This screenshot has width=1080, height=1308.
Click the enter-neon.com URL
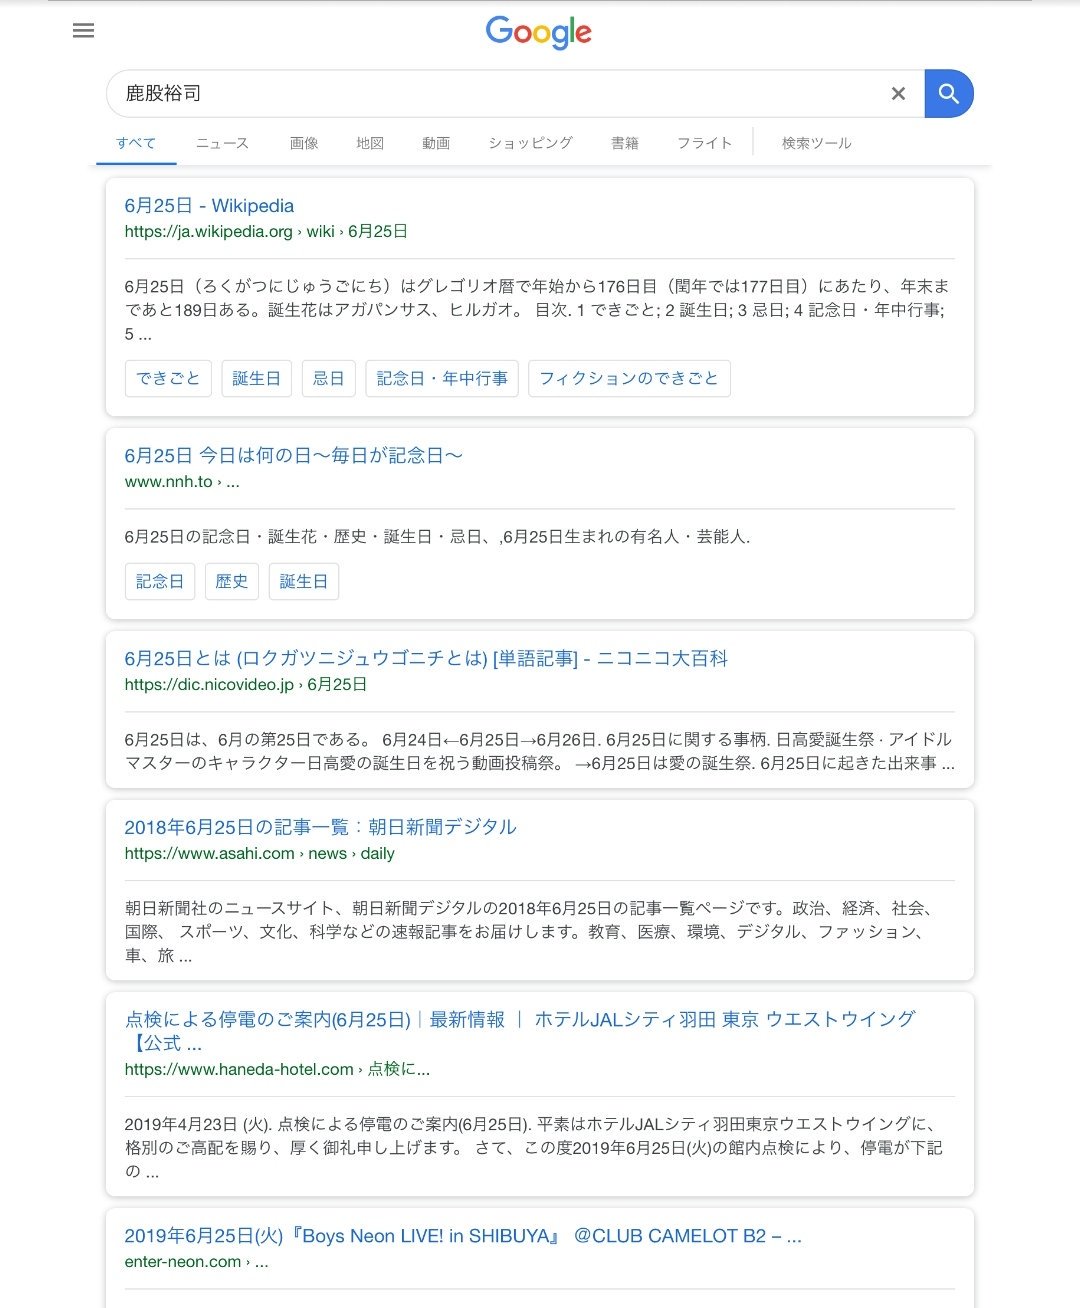196,1262
